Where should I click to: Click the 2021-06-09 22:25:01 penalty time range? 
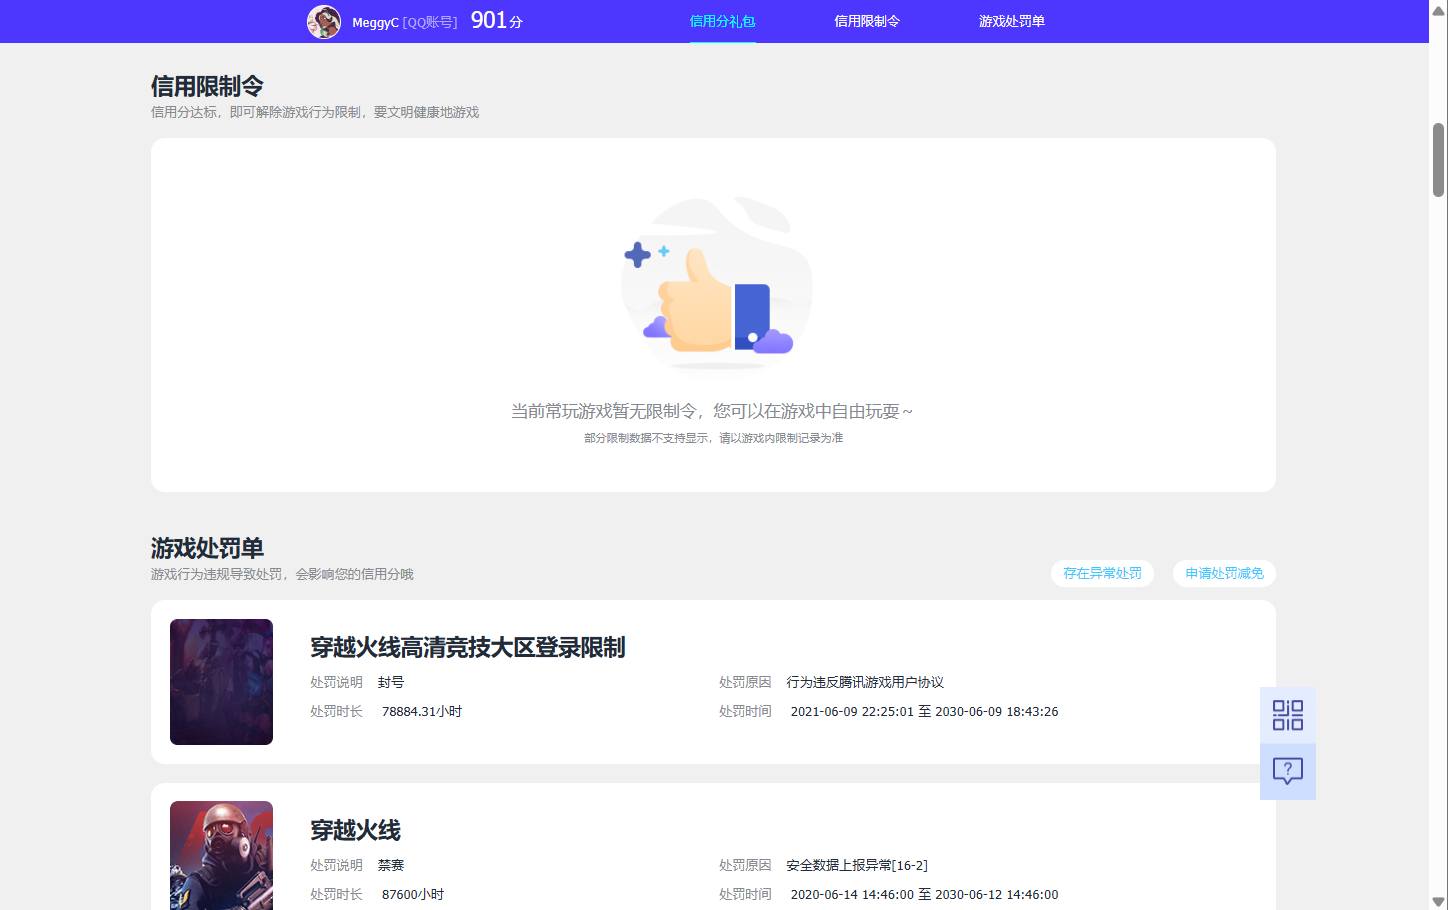924,712
